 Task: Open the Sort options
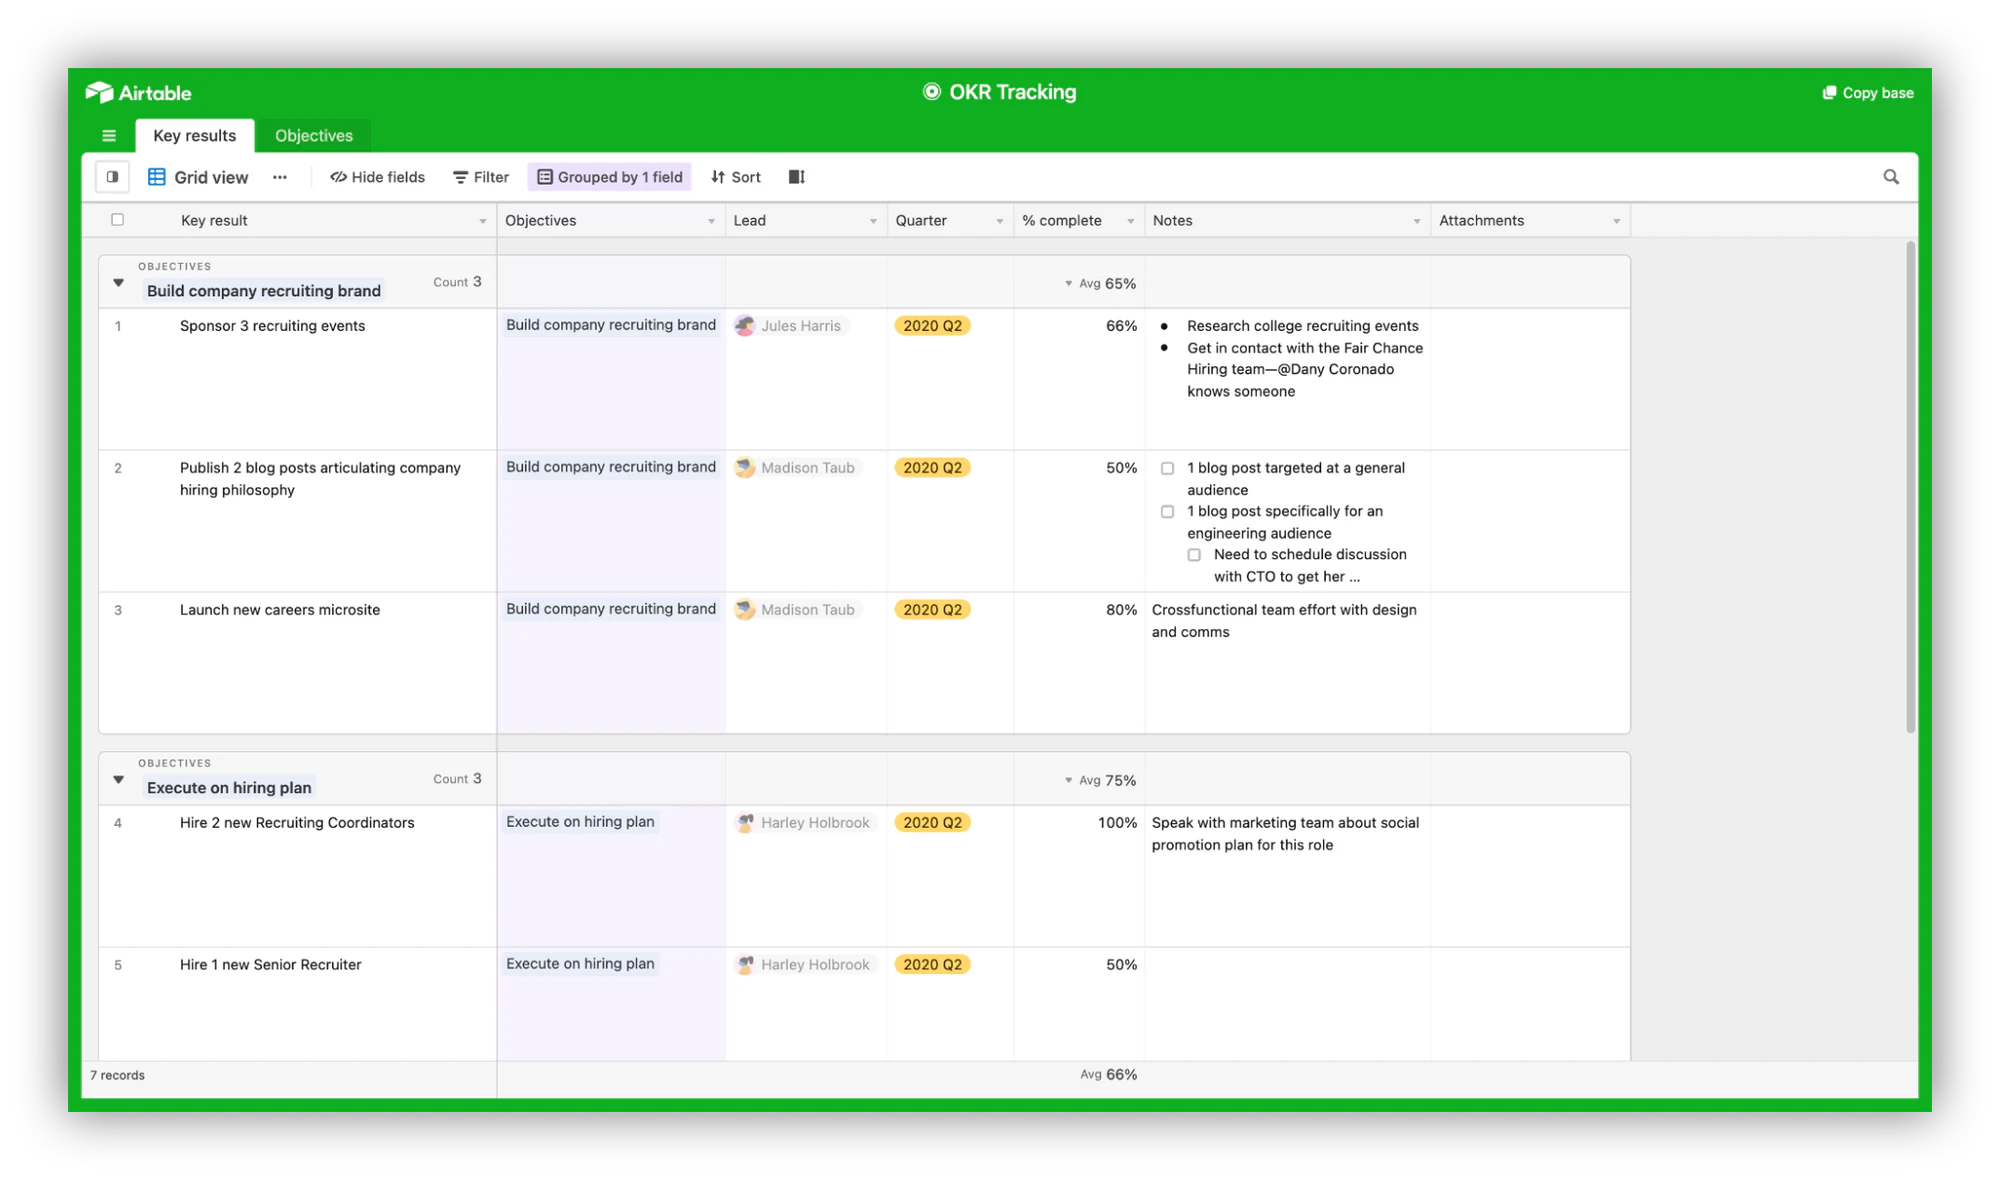tap(736, 177)
